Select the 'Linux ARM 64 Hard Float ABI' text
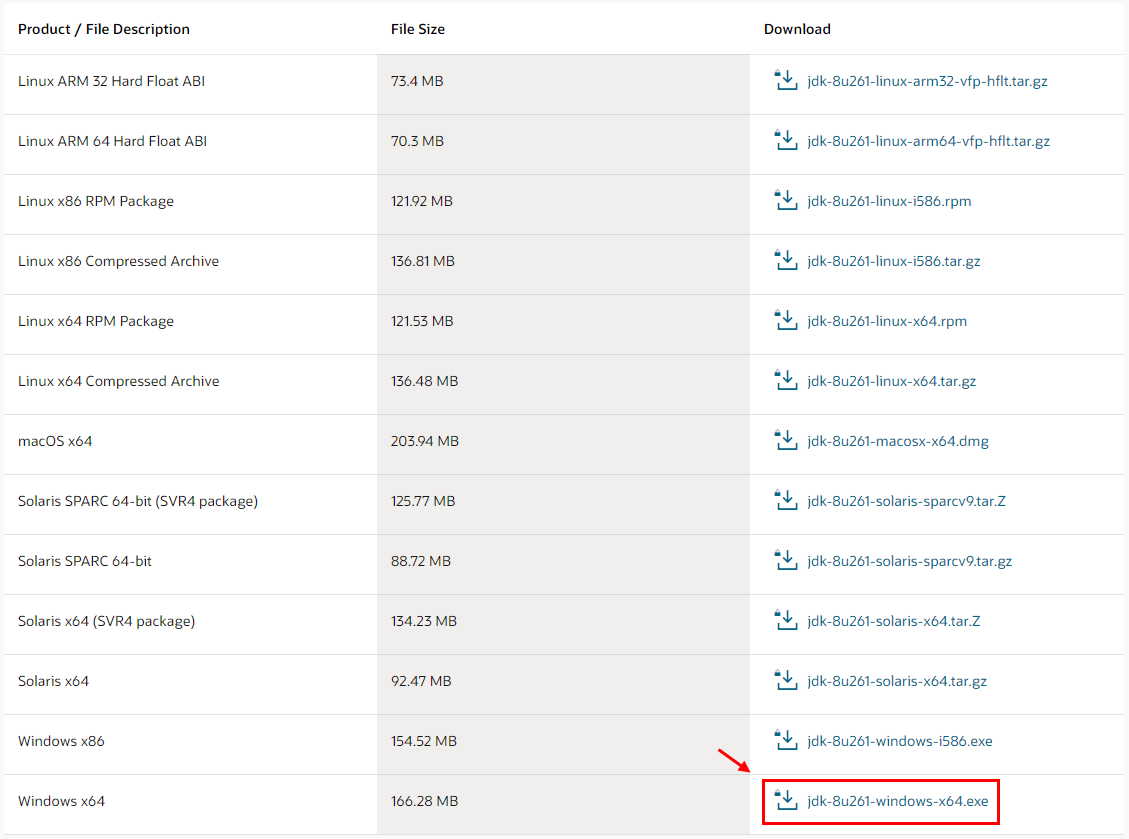 pos(112,141)
